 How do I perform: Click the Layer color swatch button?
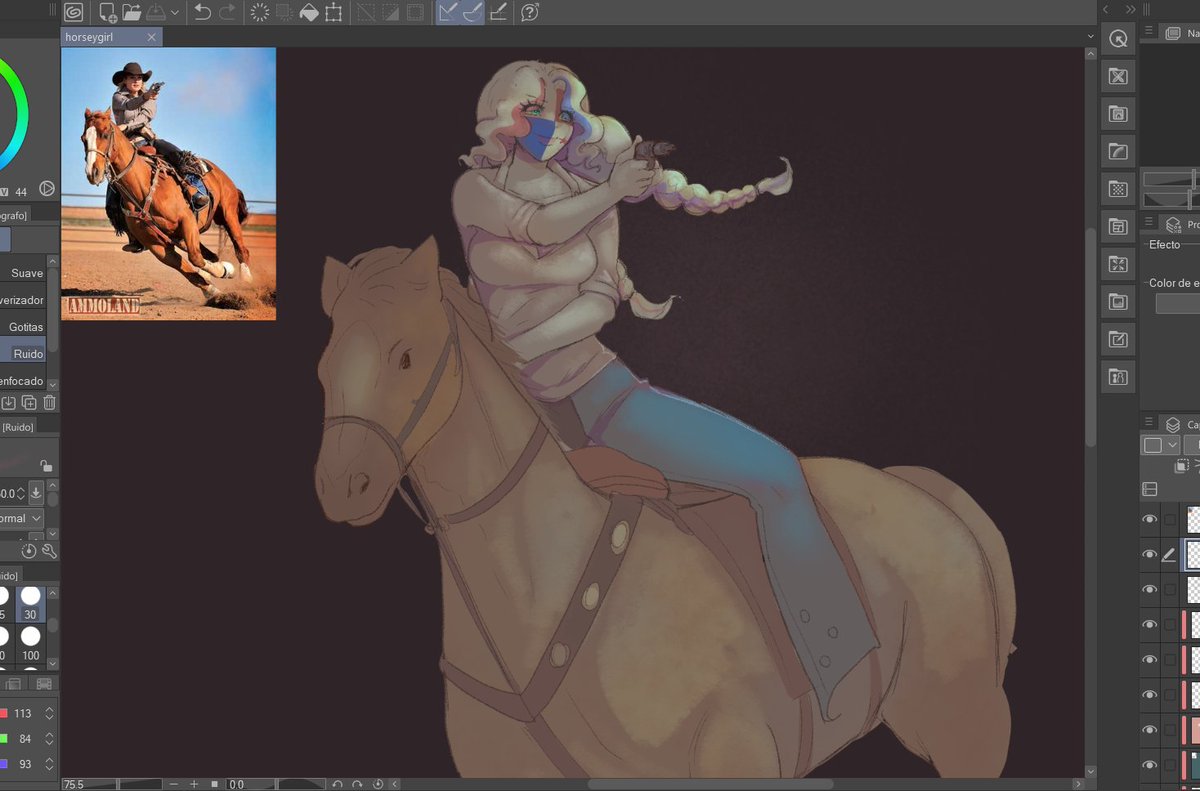(1178, 303)
